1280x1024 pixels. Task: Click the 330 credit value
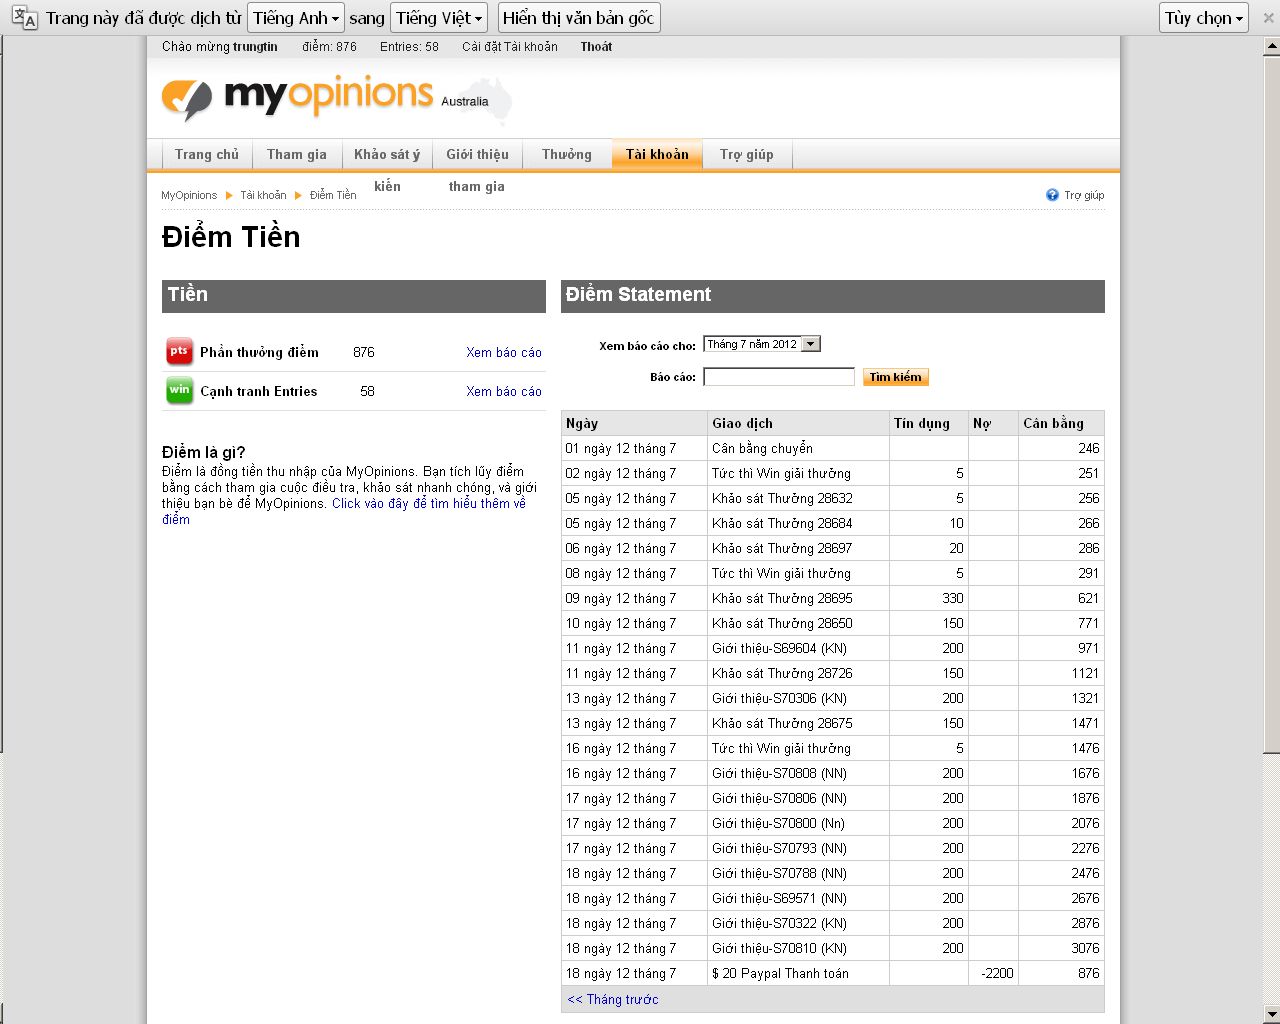(953, 598)
